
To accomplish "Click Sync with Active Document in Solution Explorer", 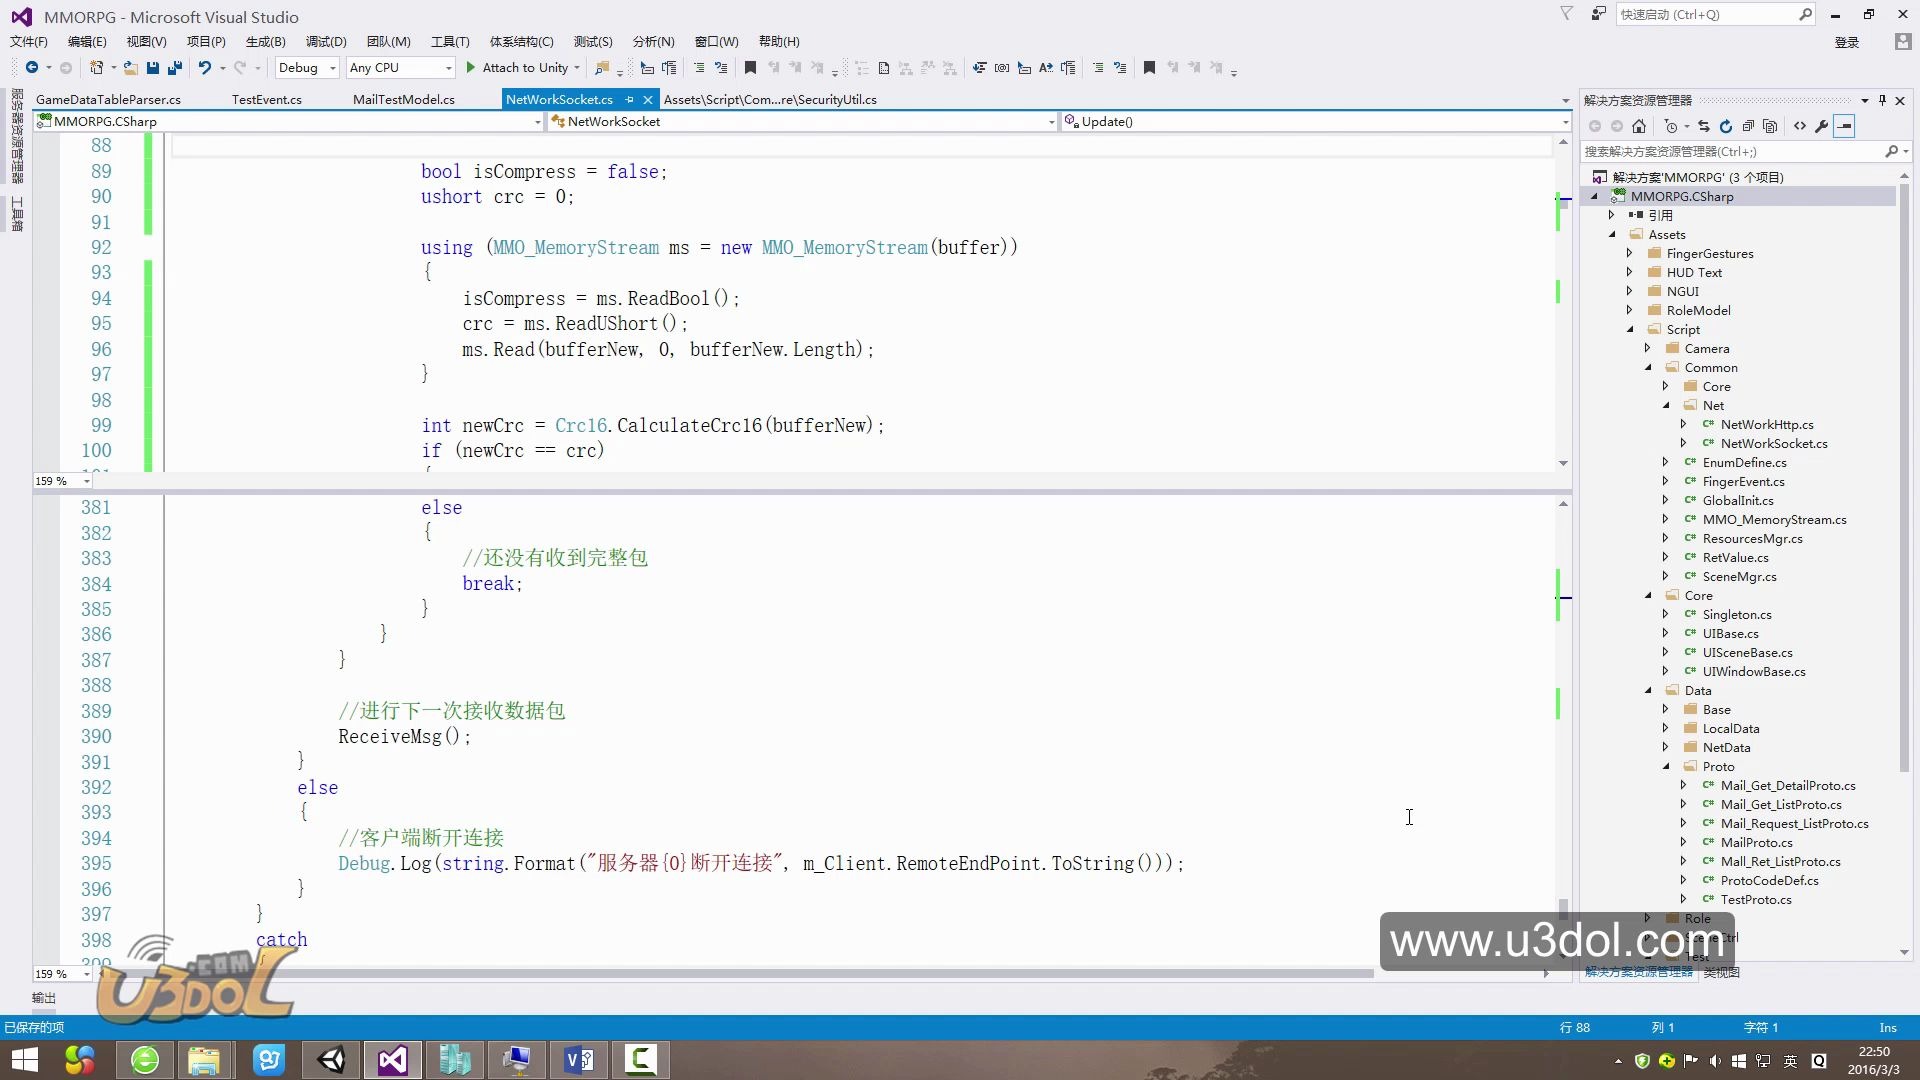I will pyautogui.click(x=1702, y=126).
